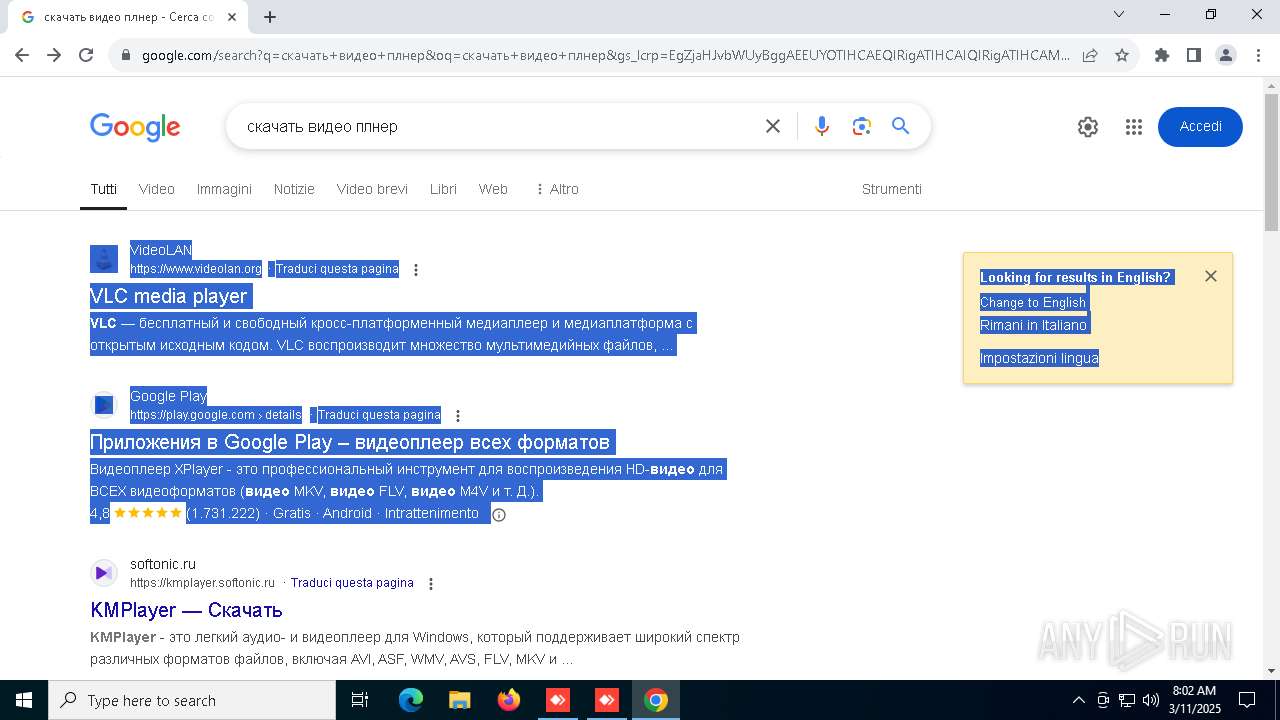The width and height of the screenshot is (1280, 720).
Task: Switch to the Video brevi tab
Action: click(x=372, y=189)
